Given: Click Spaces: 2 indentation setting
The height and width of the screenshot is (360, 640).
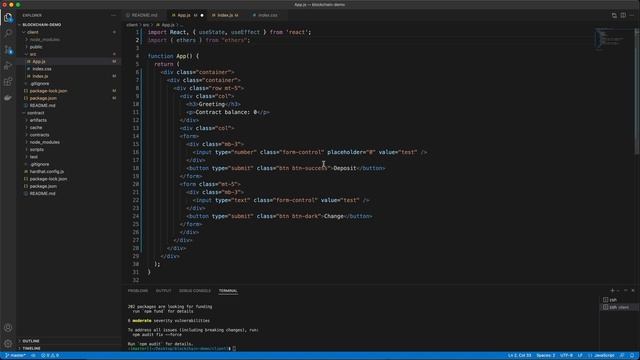Looking at the screenshot, I should (546, 356).
